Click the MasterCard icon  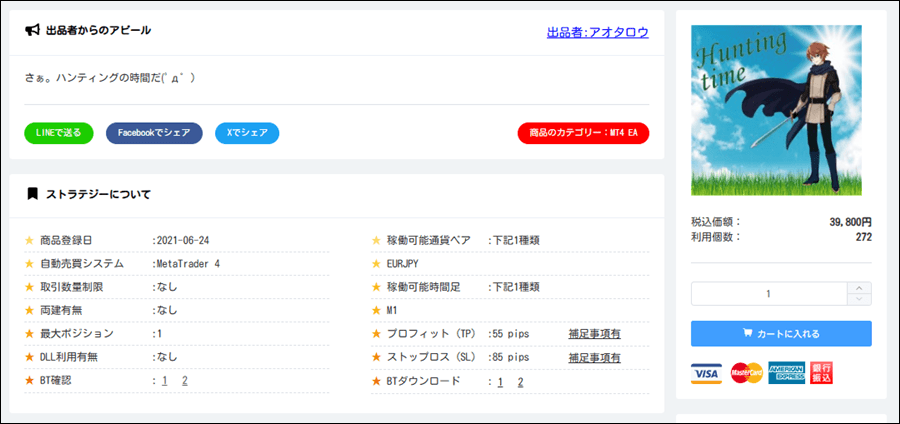(x=746, y=373)
